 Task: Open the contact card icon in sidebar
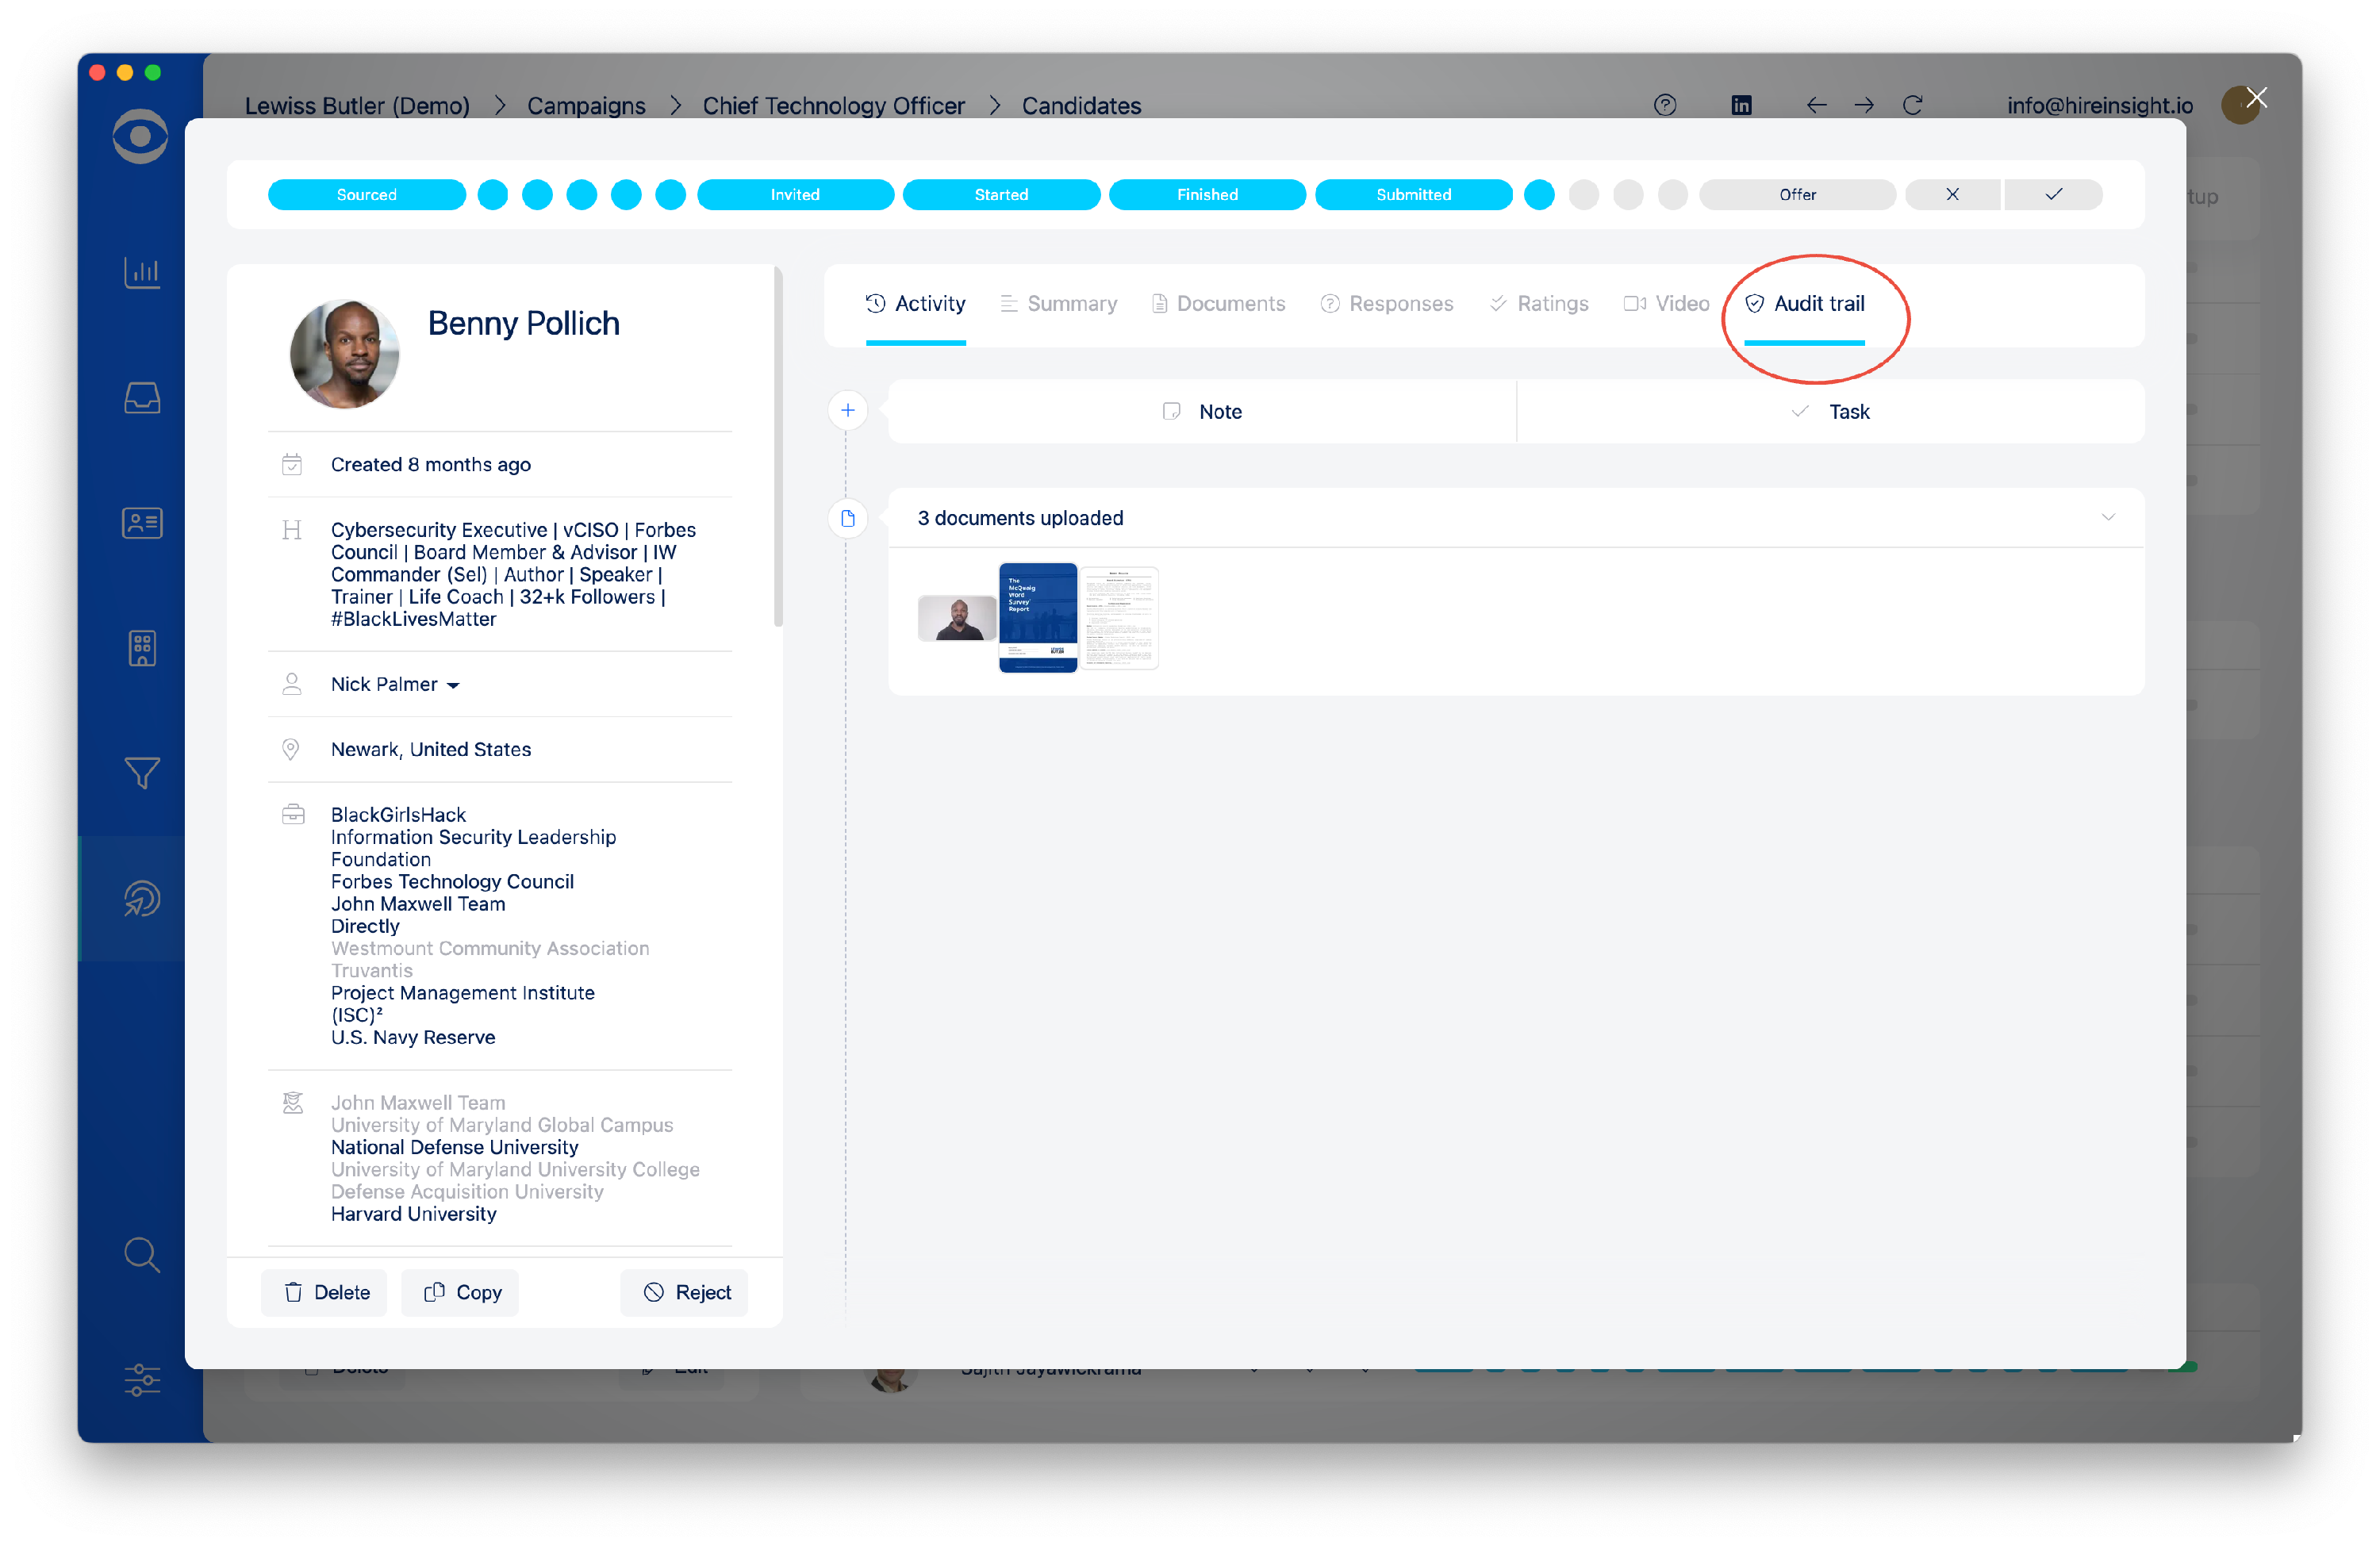[142, 523]
